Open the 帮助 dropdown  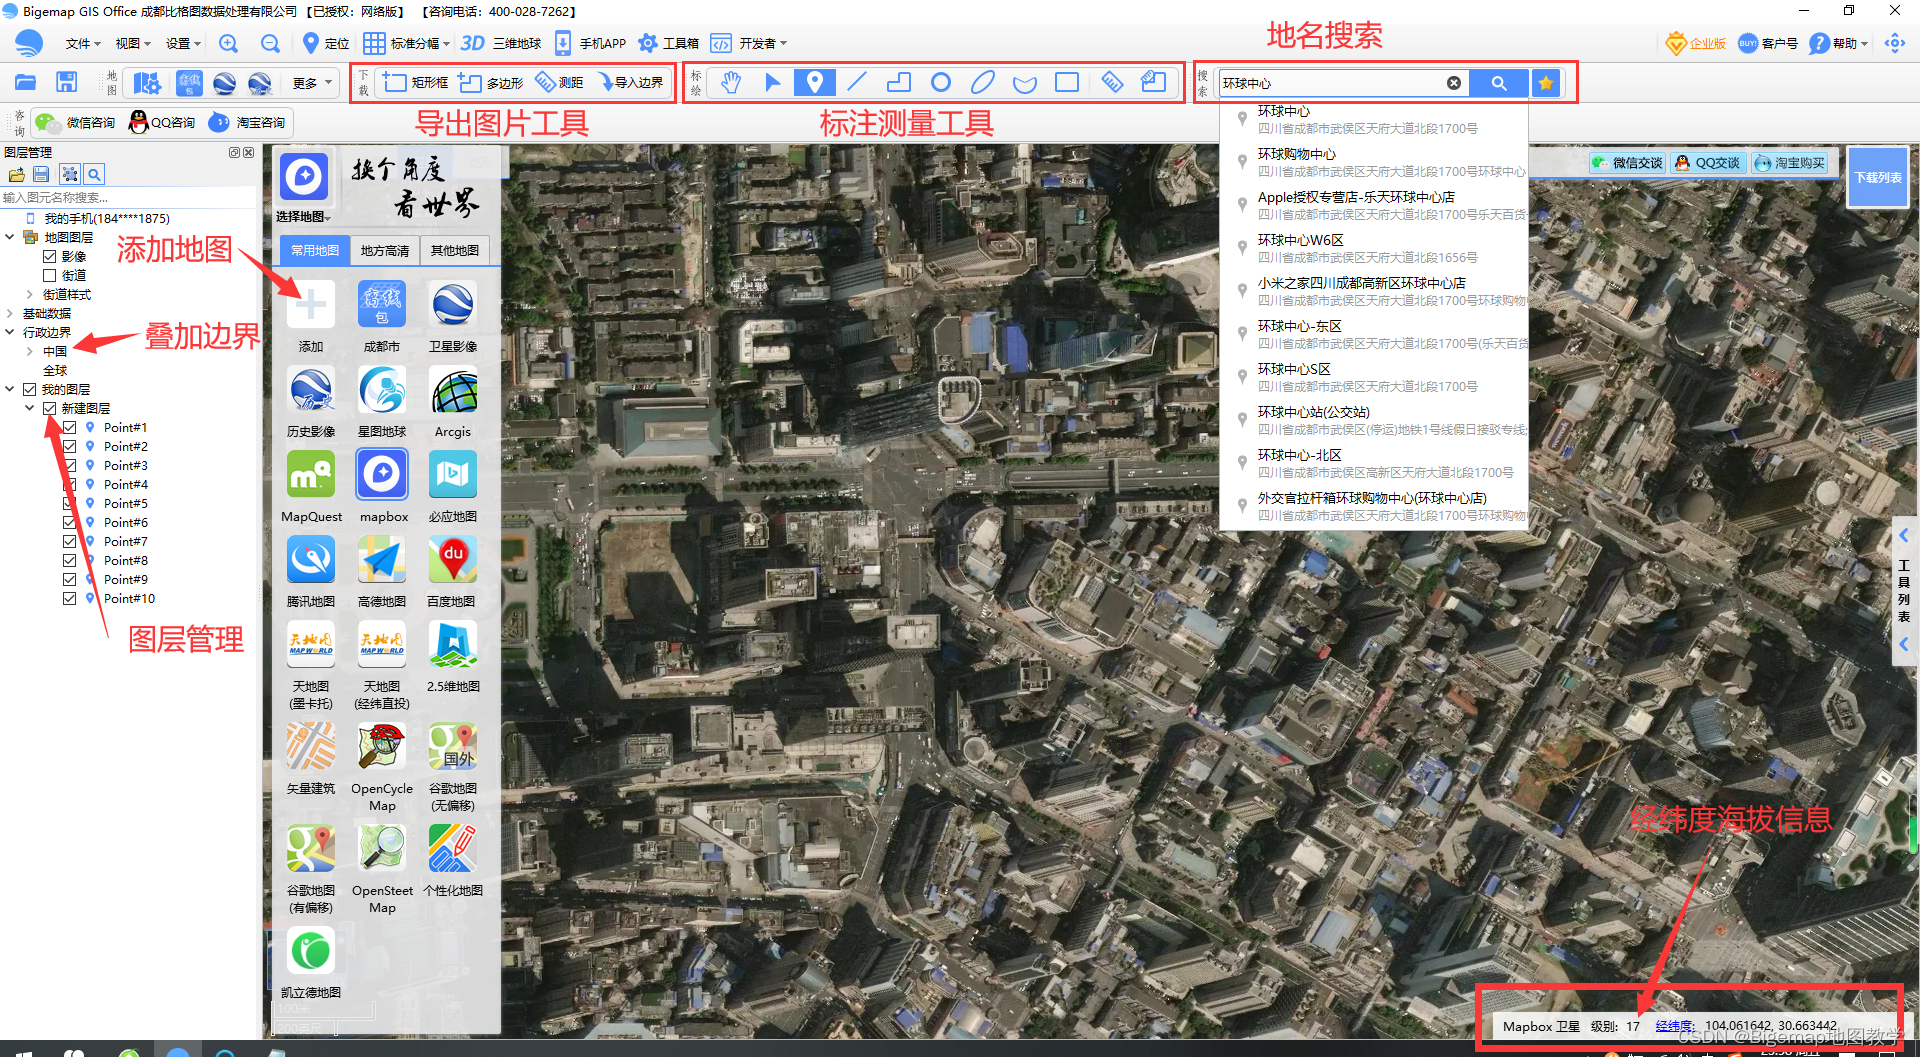[1839, 43]
